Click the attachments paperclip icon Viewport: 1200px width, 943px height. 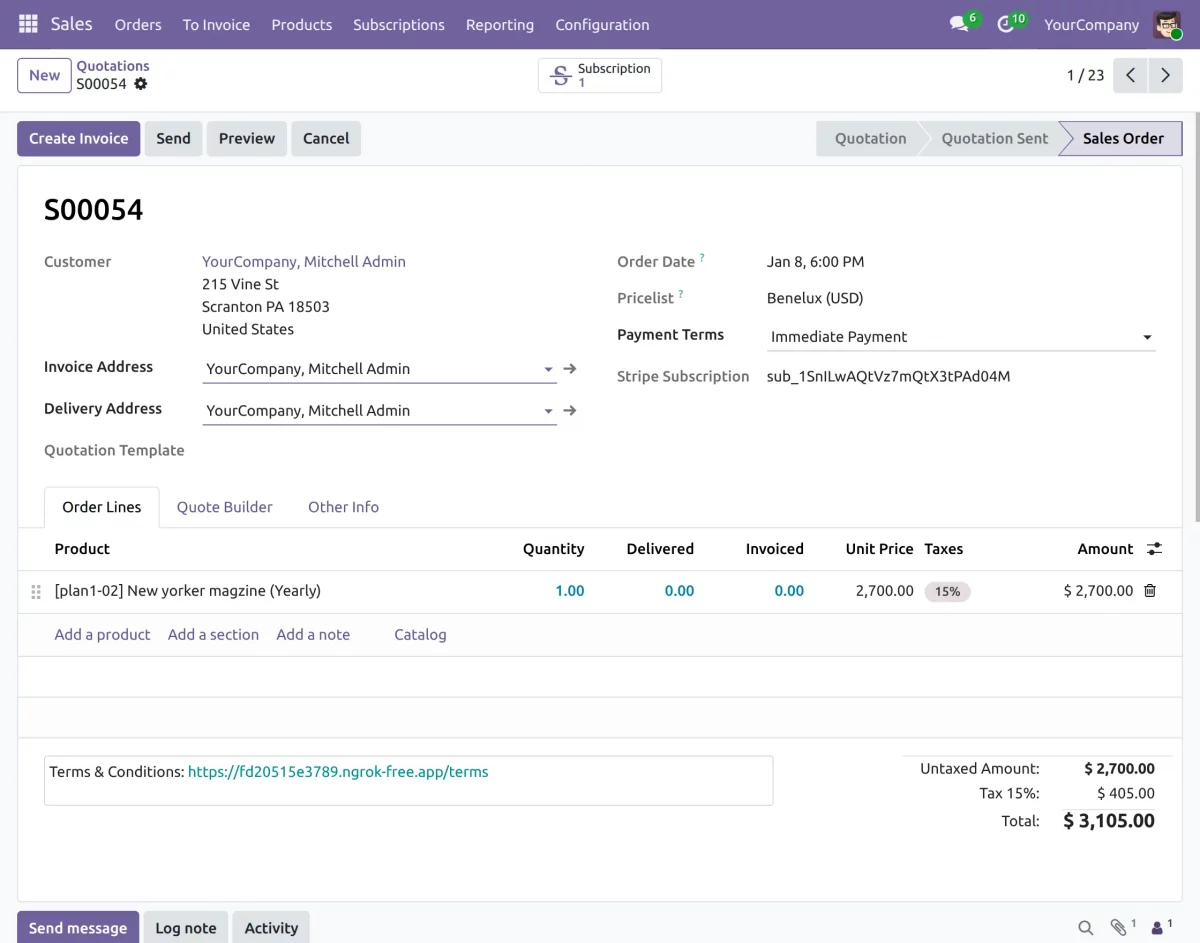tap(1119, 927)
